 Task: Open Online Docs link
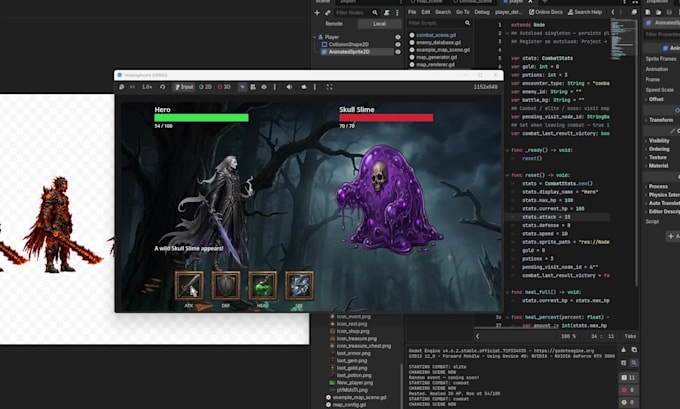(x=545, y=12)
